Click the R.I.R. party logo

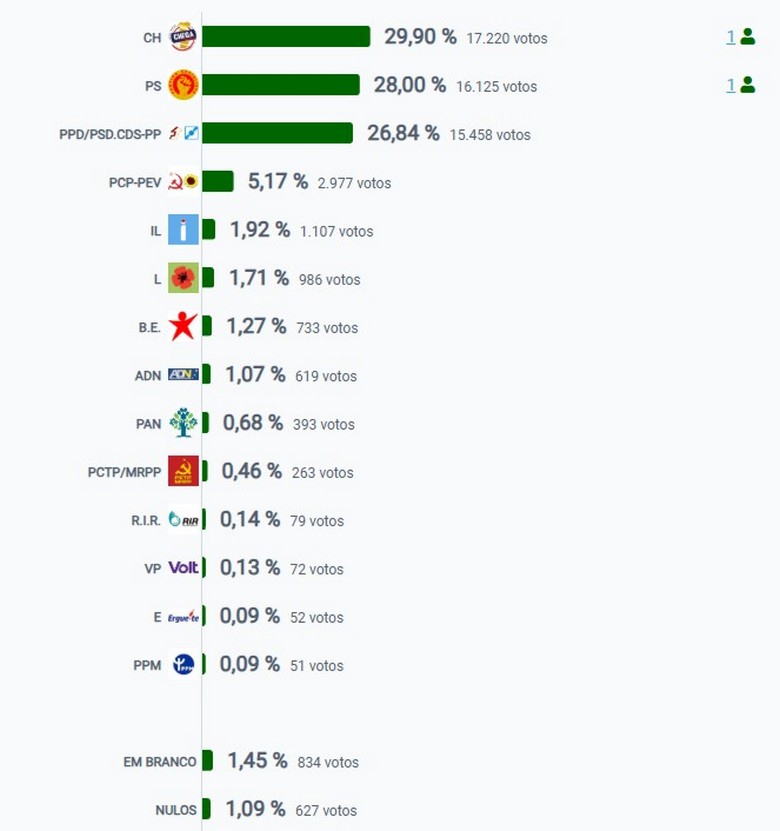click(183, 519)
